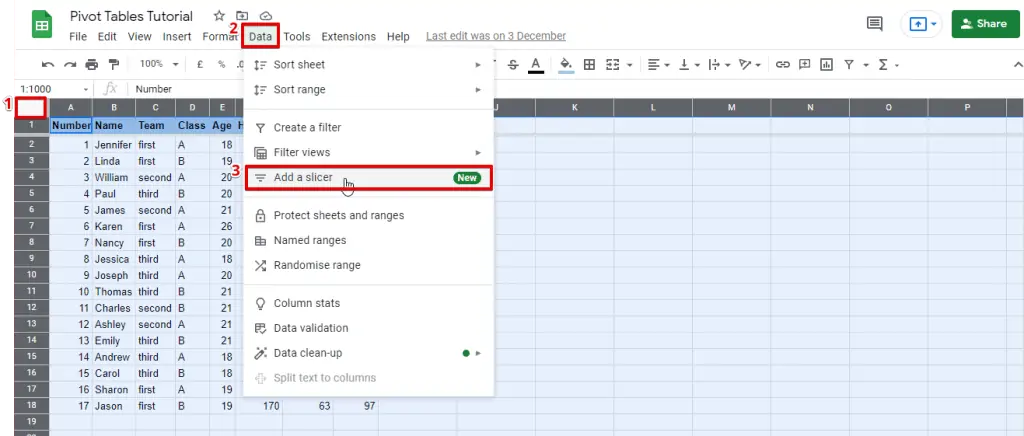This screenshot has width=1024, height=436.
Task: Select Data validation menu item
Action: tap(368, 328)
